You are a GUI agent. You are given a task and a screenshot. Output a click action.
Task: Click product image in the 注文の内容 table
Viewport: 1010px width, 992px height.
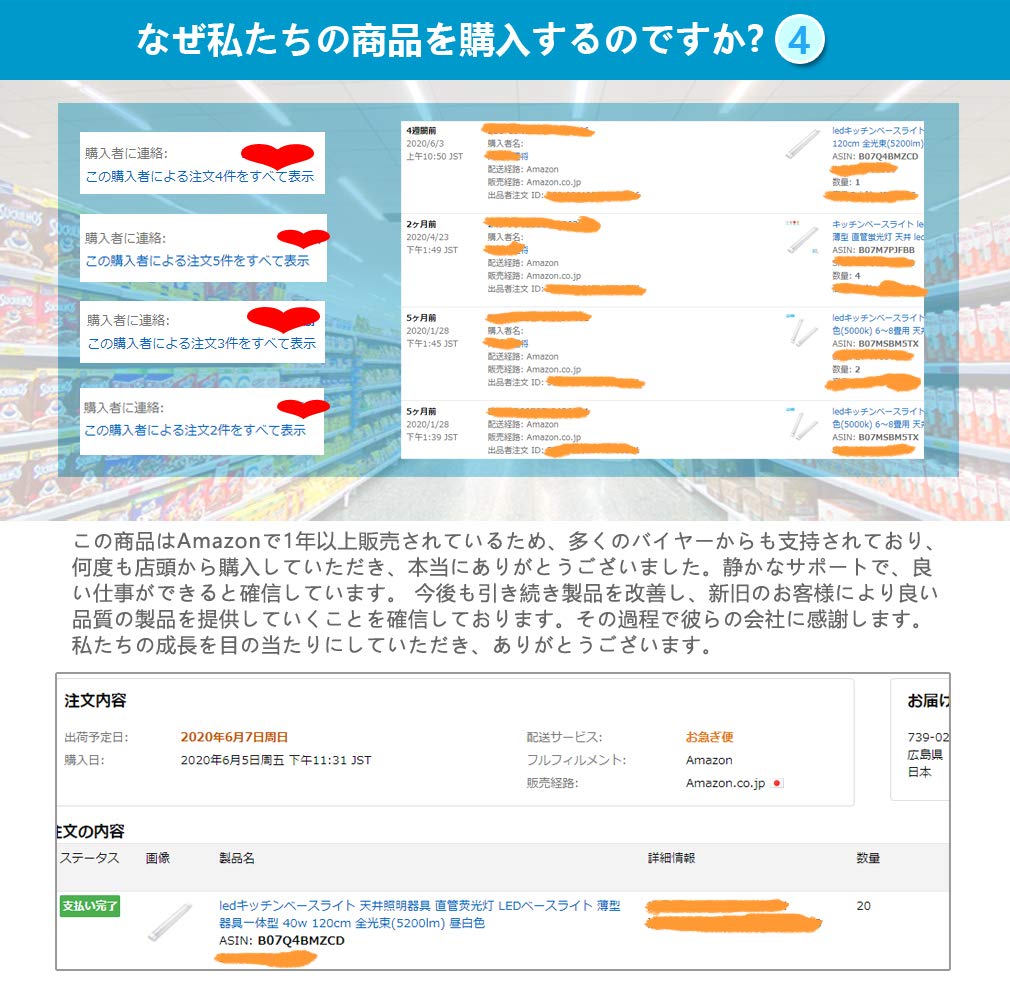[x=170, y=922]
